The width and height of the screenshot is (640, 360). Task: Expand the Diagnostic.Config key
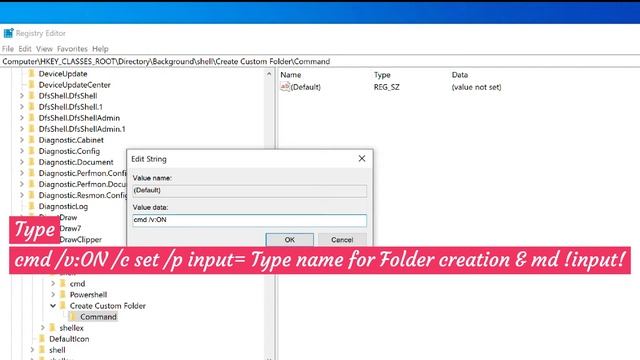point(22,151)
